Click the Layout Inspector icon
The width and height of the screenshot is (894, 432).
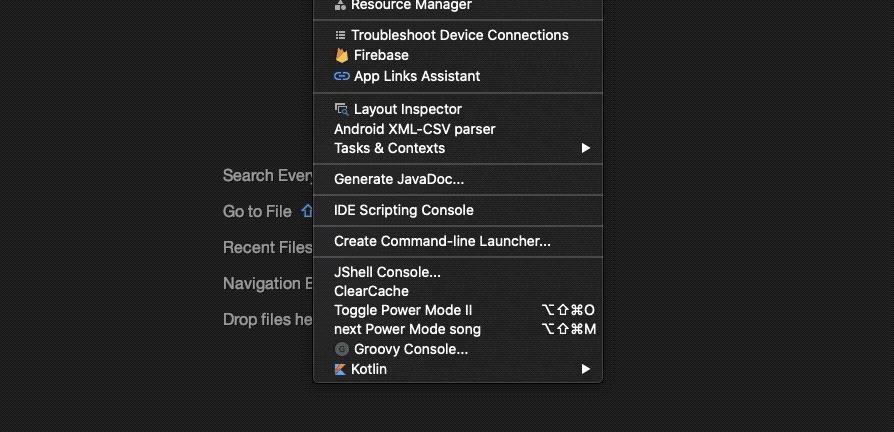(342, 109)
